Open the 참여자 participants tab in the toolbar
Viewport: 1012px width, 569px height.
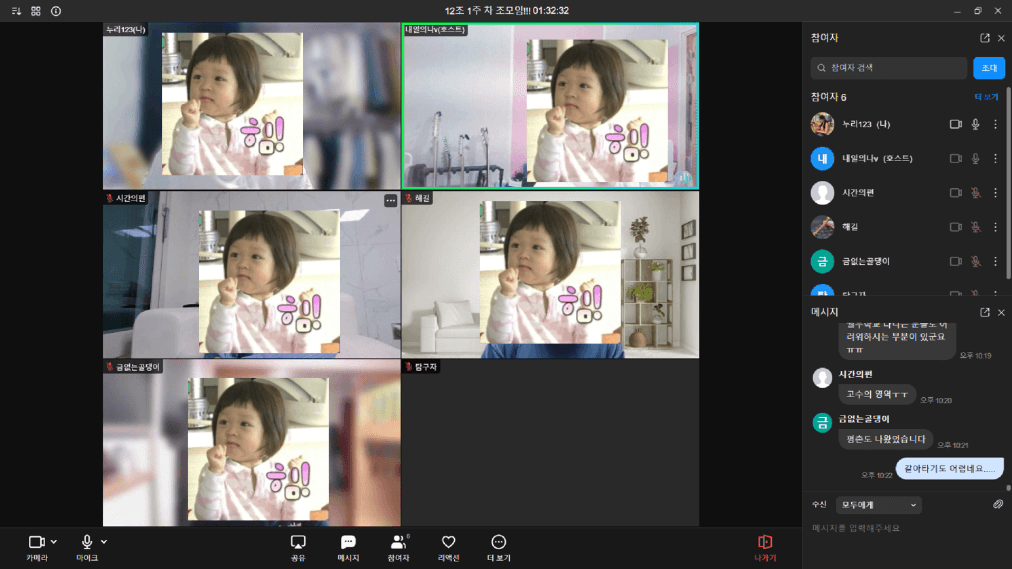tap(398, 548)
